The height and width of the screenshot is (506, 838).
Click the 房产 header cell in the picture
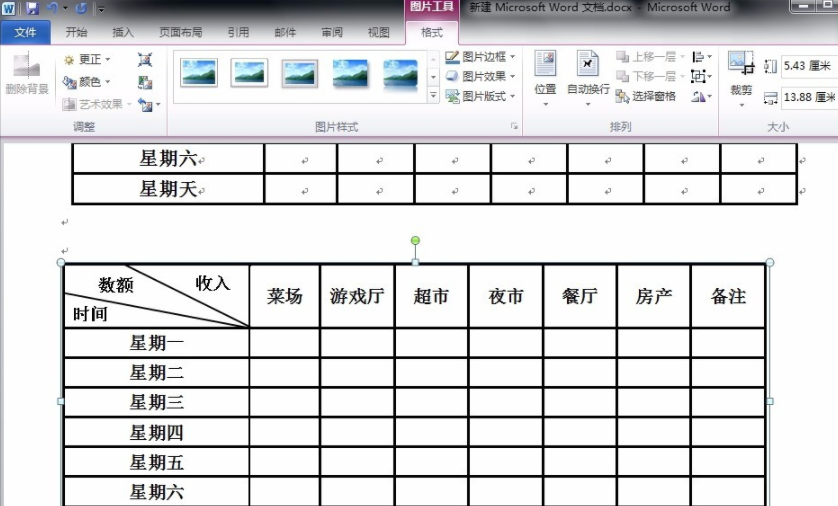(654, 296)
